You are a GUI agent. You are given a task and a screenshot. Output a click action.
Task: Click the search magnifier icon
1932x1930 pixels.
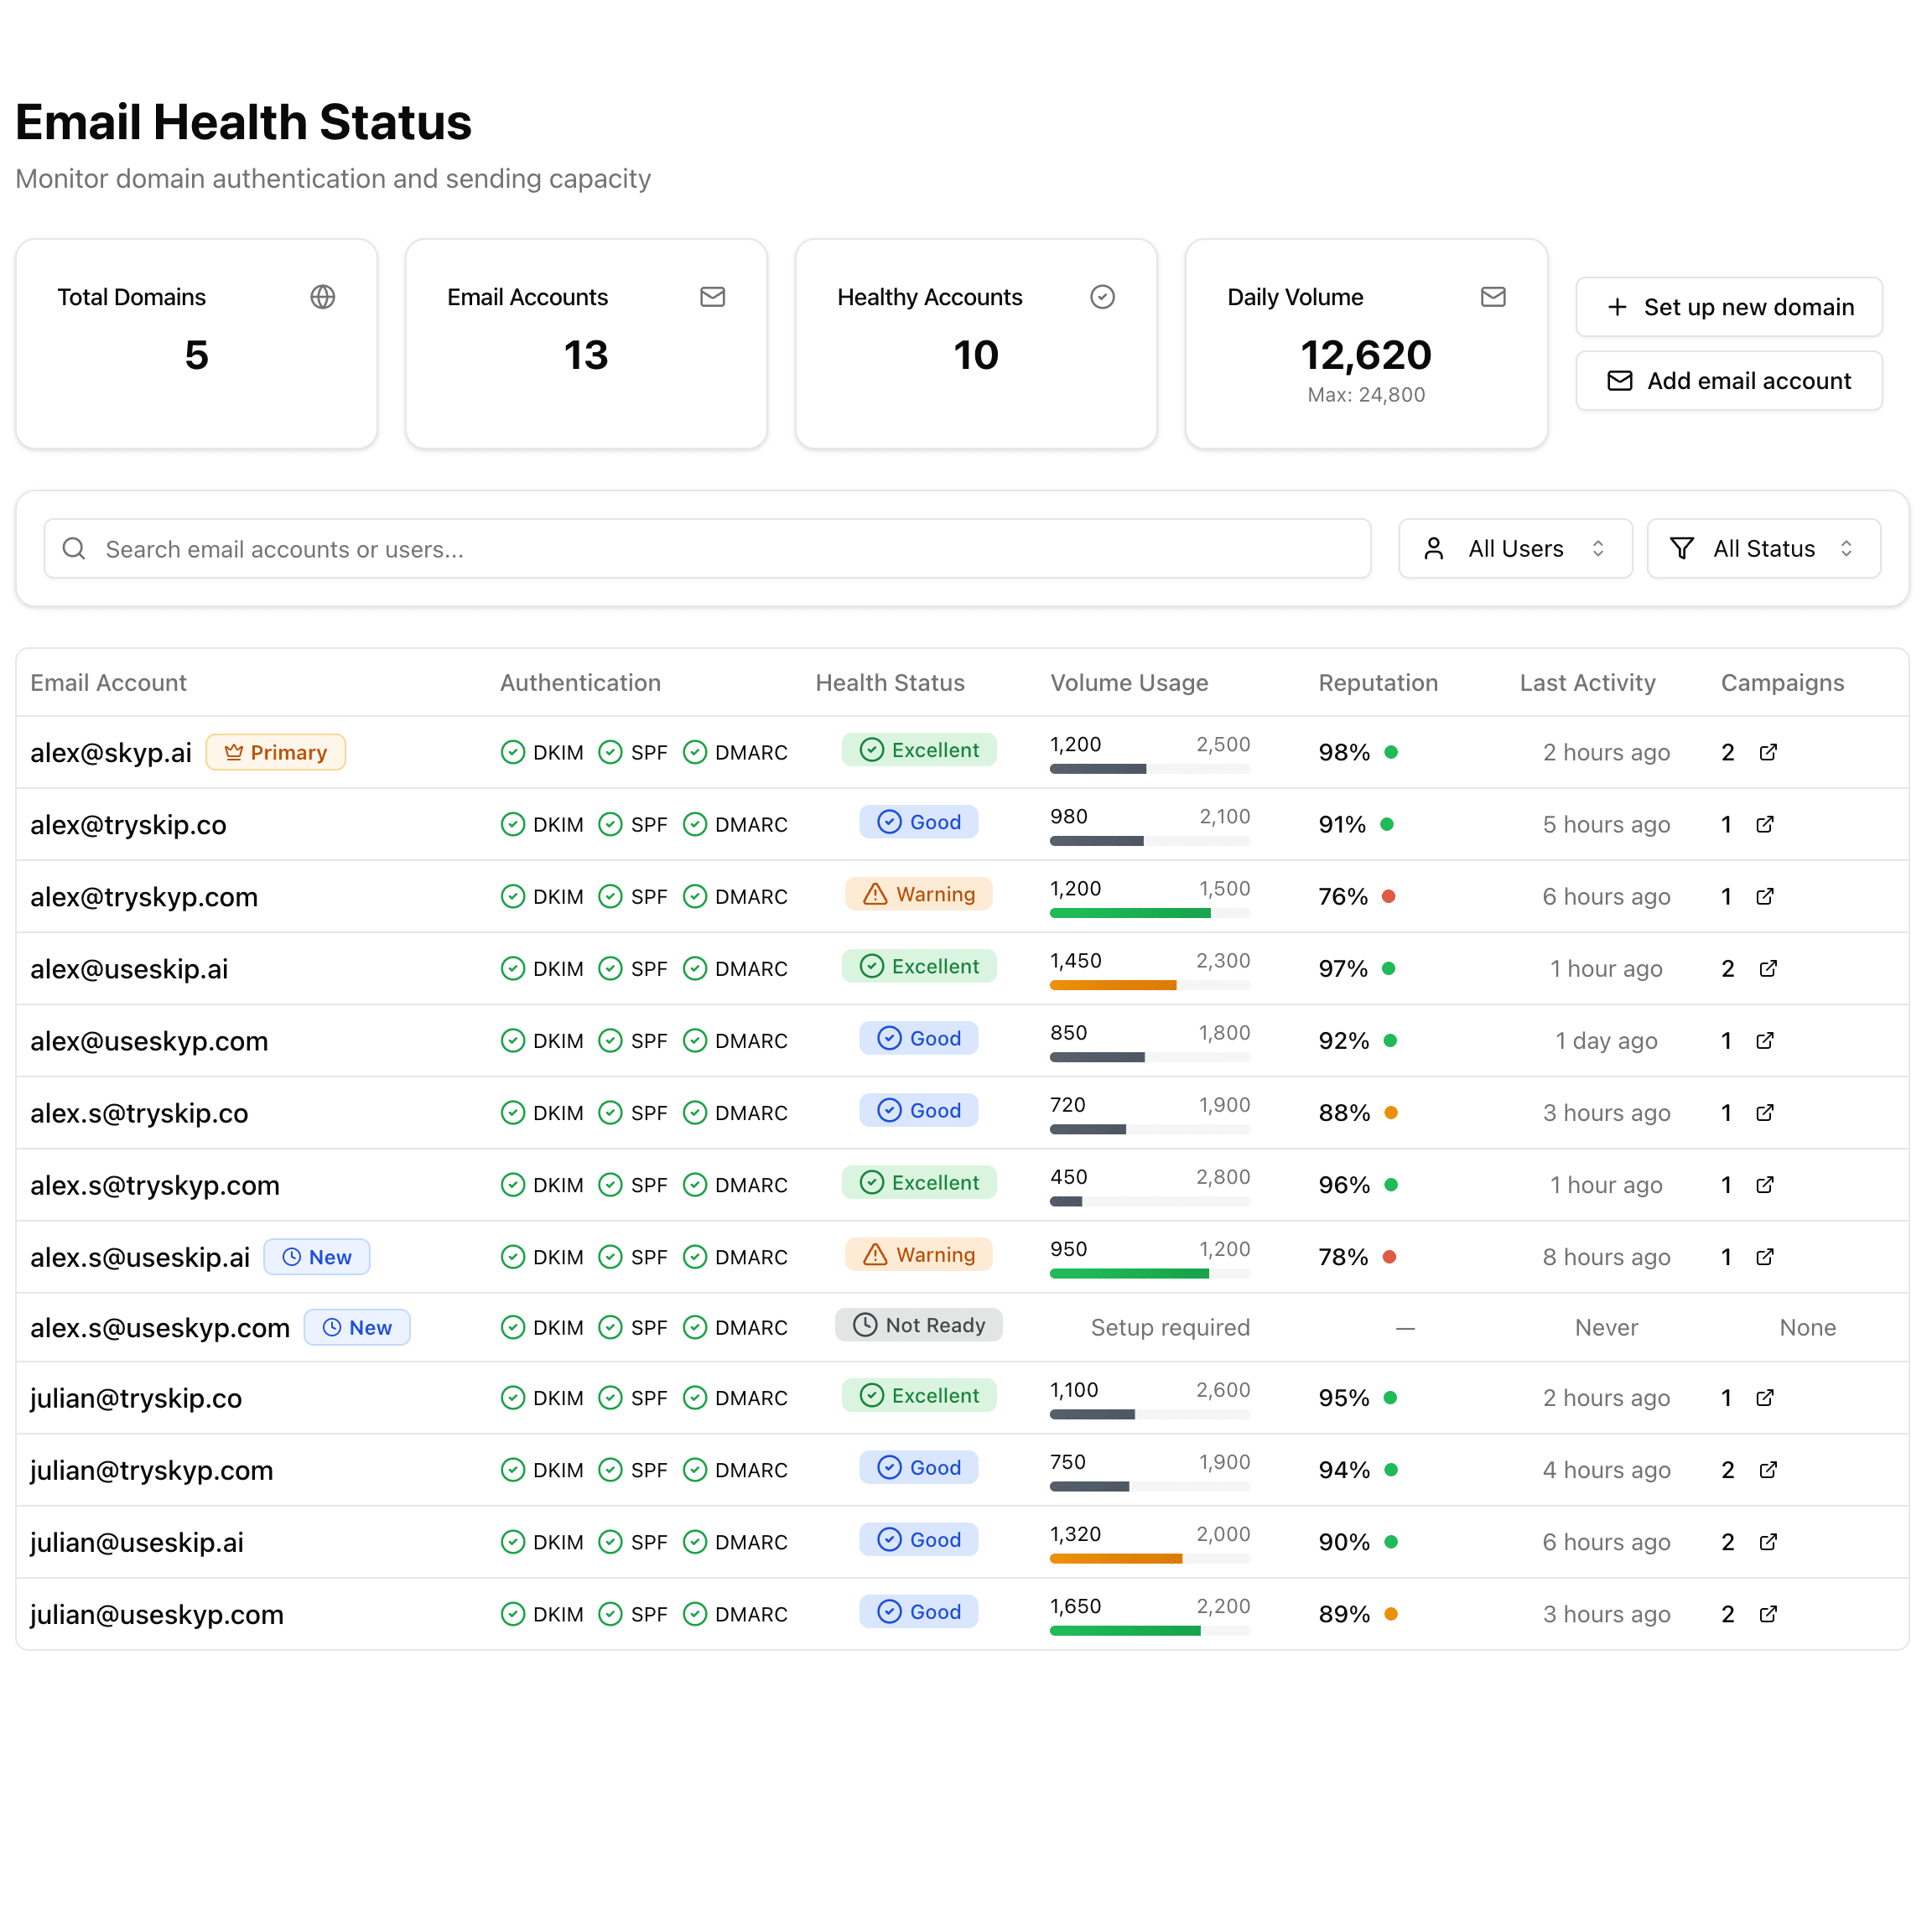[x=74, y=549]
